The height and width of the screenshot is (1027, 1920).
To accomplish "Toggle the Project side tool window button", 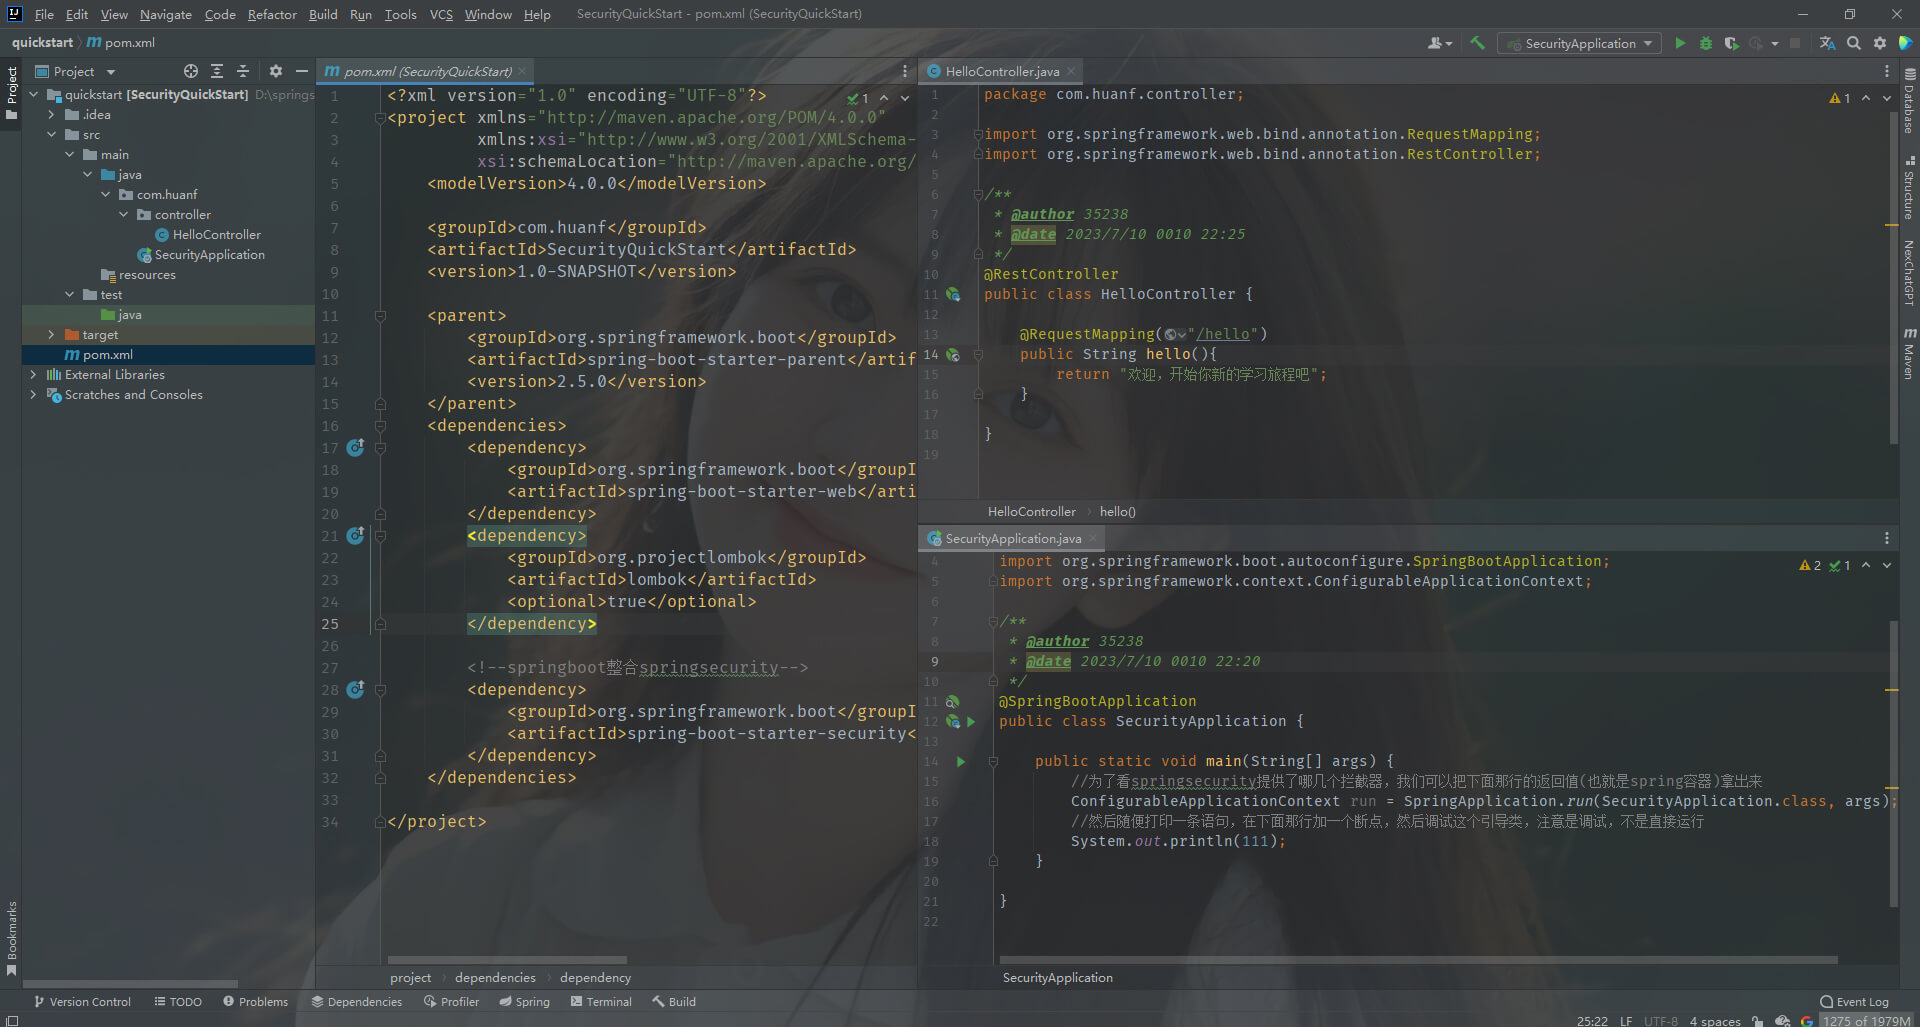I will click(12, 93).
